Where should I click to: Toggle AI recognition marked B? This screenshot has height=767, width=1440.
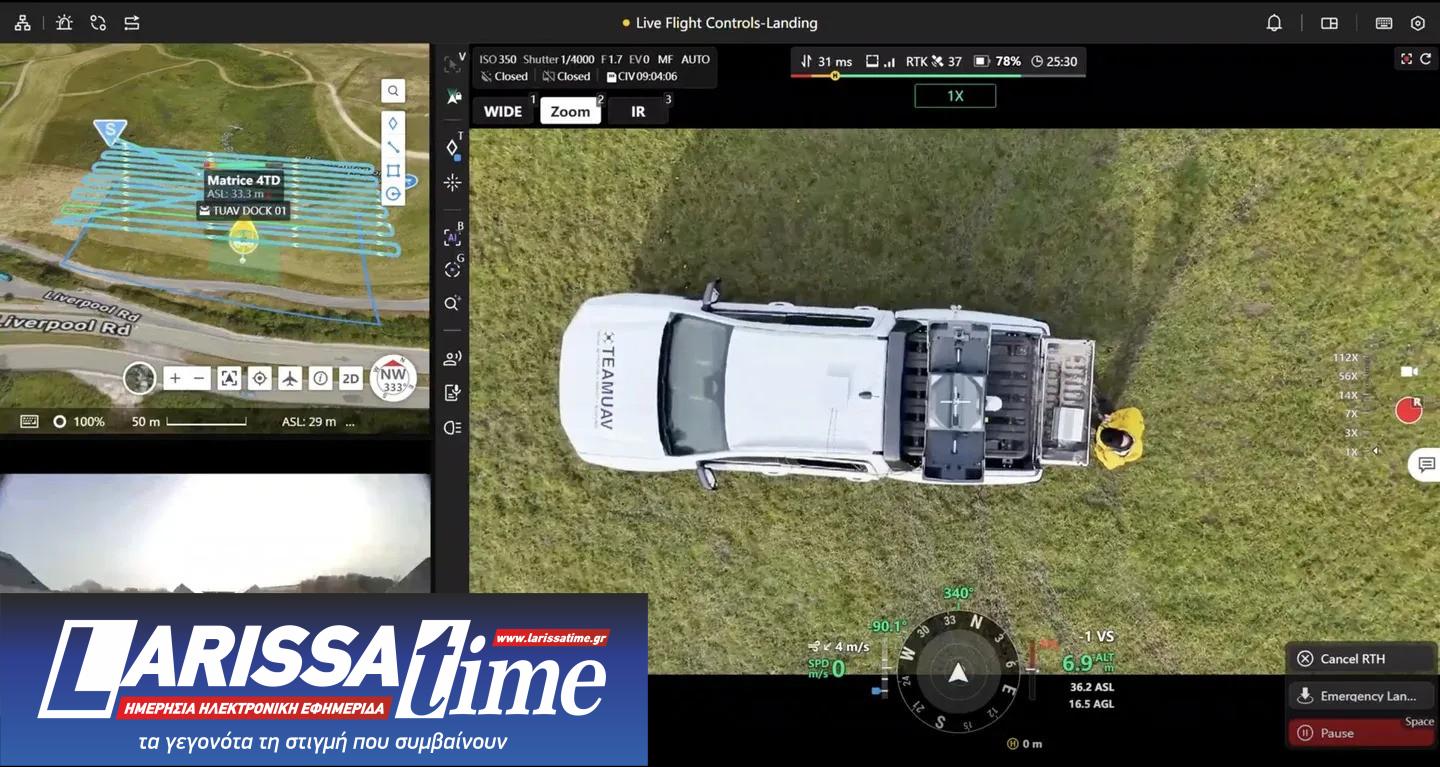click(x=452, y=237)
